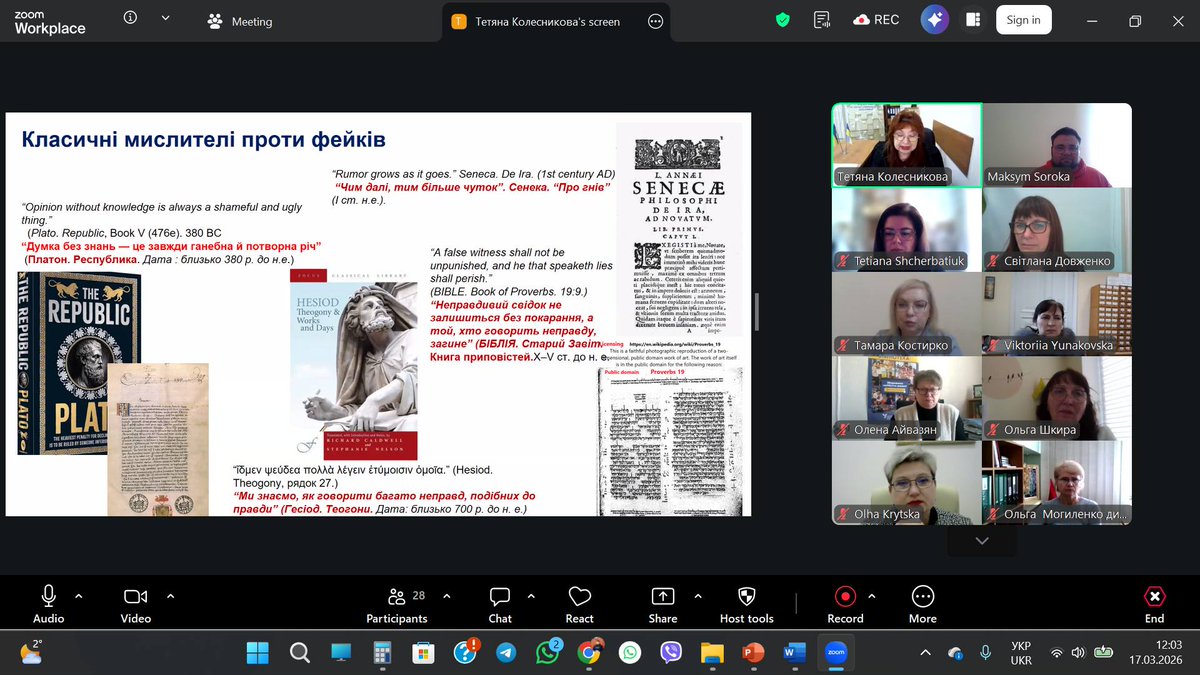The height and width of the screenshot is (675, 1200).
Task: Click slide title "Класичні мислителі проти фейків"
Action: [204, 140]
